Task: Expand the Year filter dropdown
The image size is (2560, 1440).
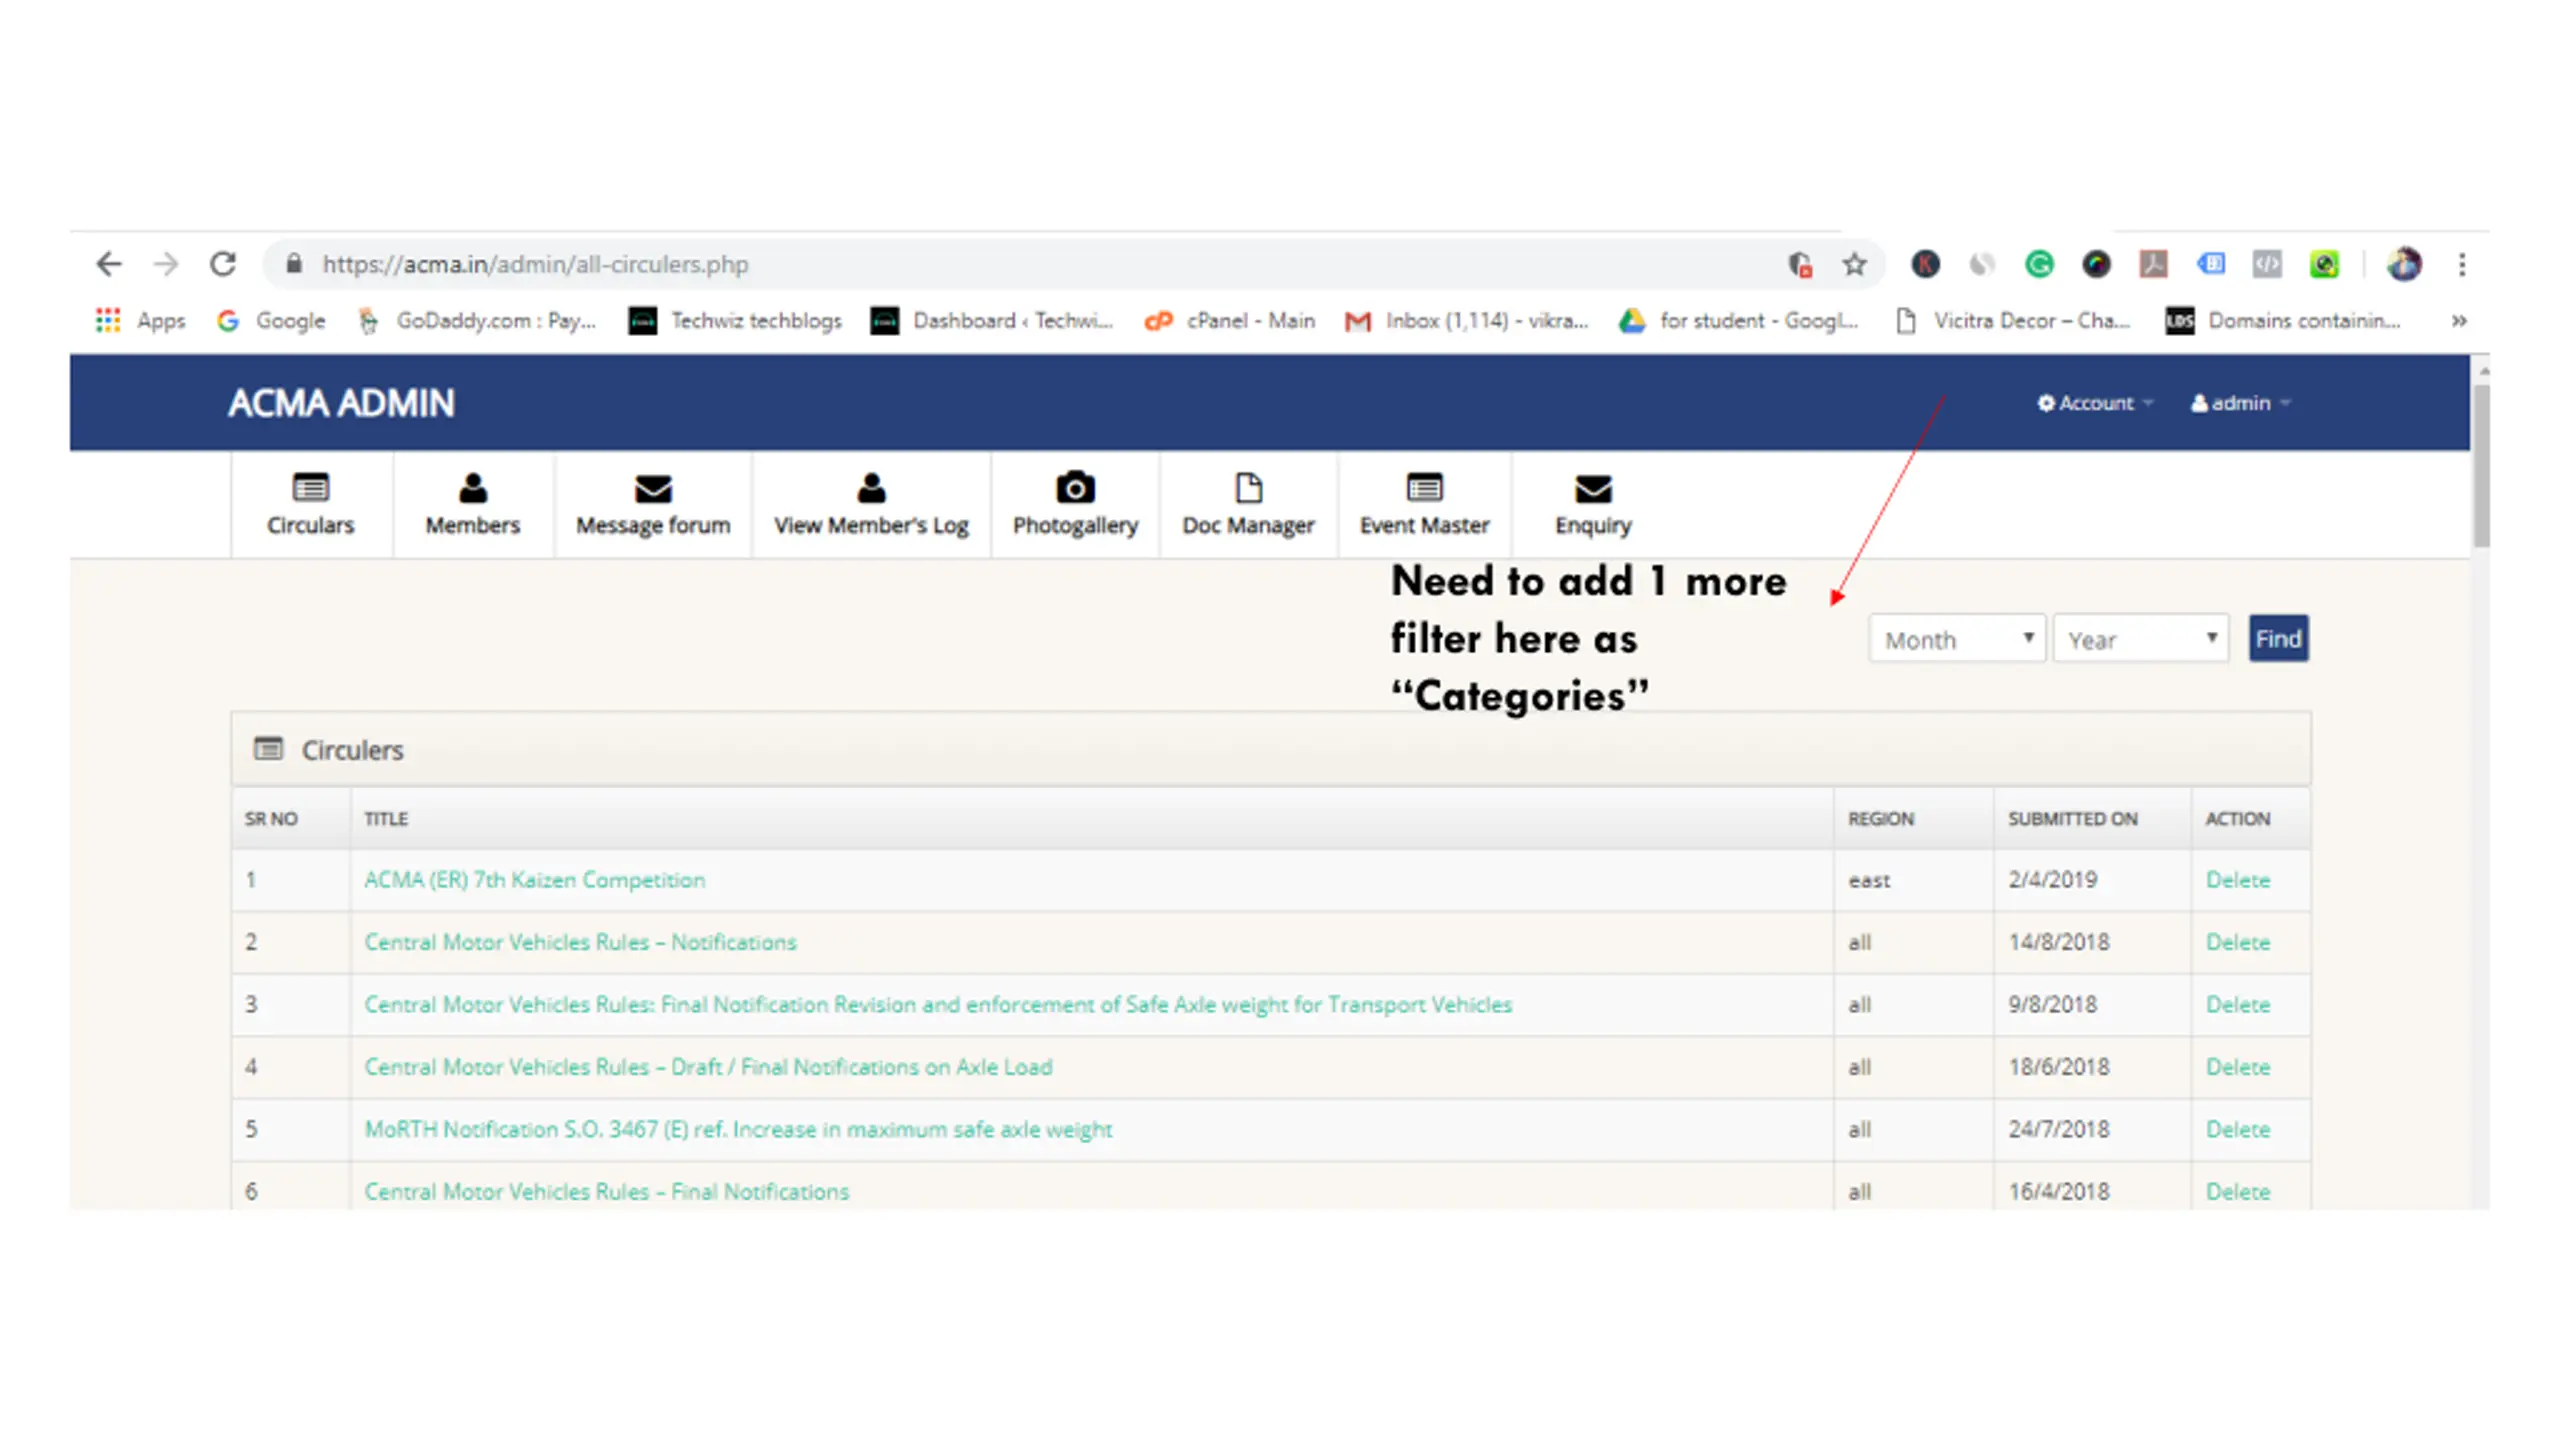Action: click(2141, 639)
